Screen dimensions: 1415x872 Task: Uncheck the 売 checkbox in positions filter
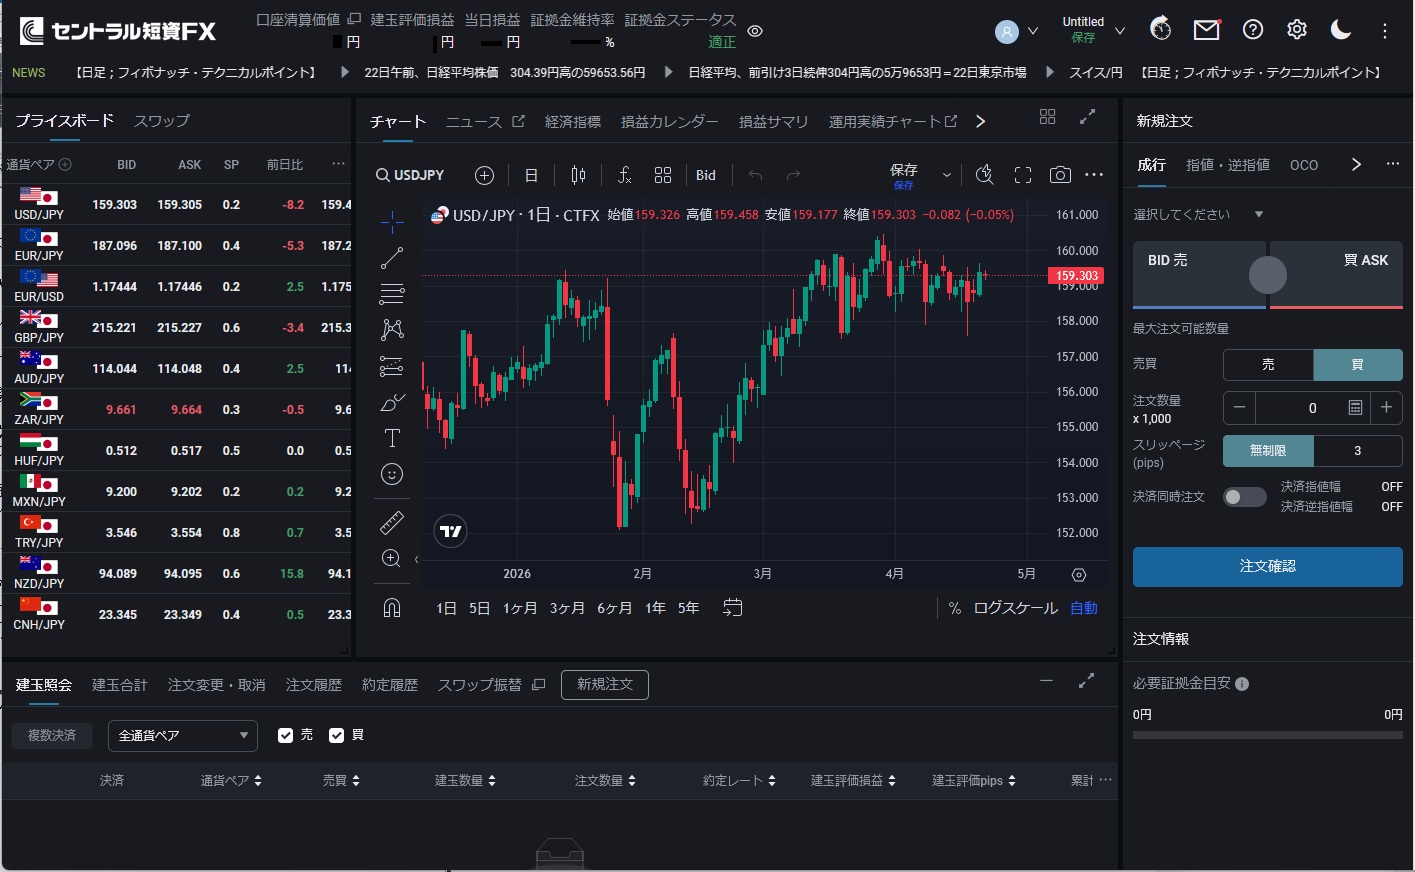(x=286, y=735)
